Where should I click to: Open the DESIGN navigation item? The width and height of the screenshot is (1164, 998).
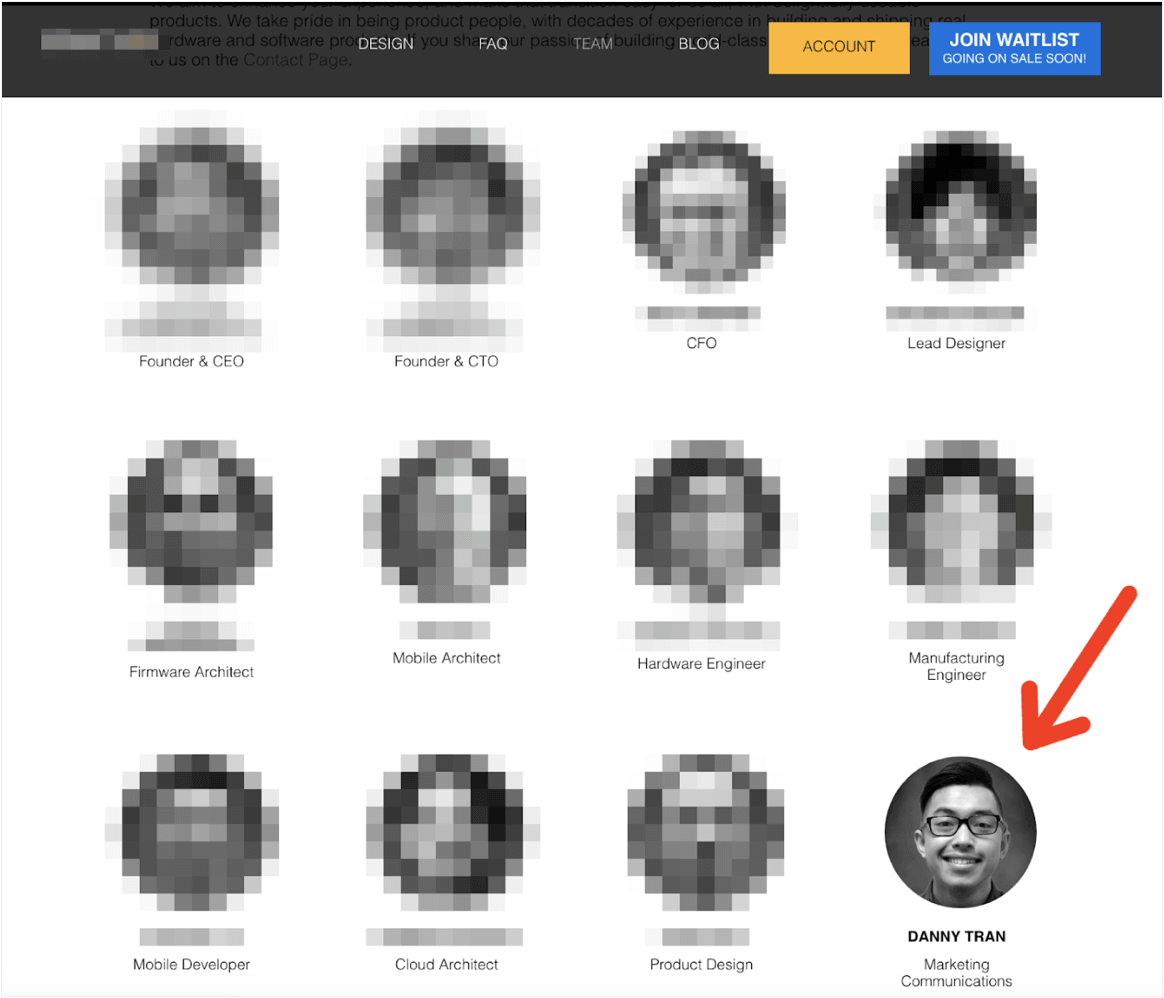385,44
